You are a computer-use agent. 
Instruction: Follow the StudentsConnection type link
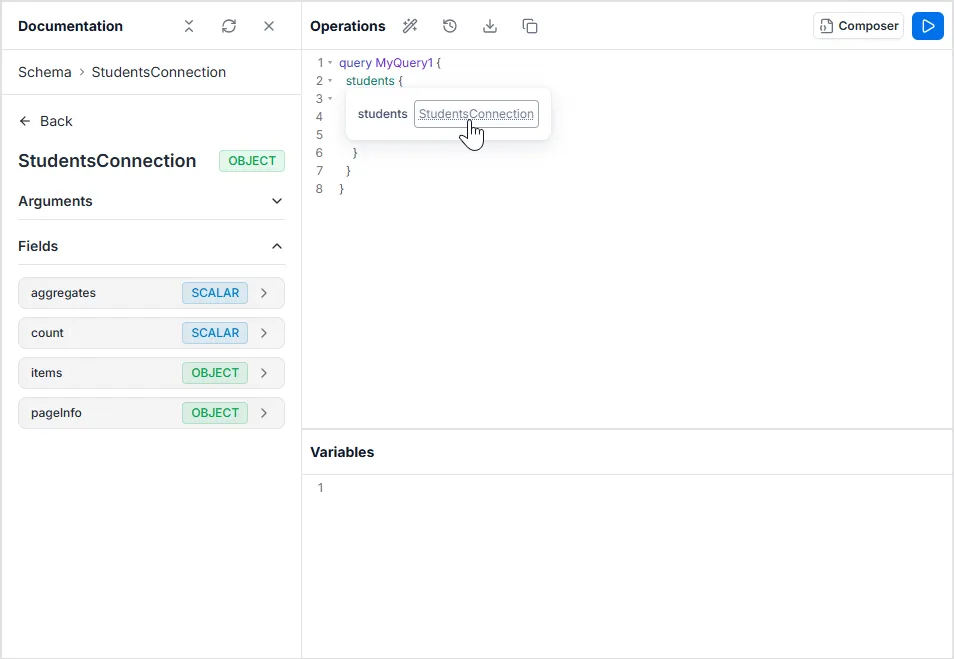coord(476,114)
